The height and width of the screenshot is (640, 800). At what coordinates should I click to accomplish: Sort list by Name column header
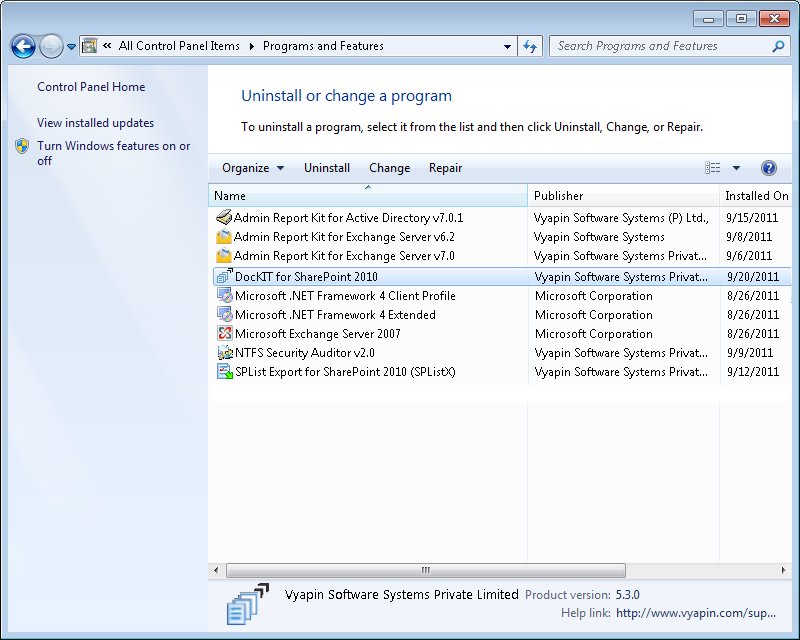pyautogui.click(x=368, y=195)
